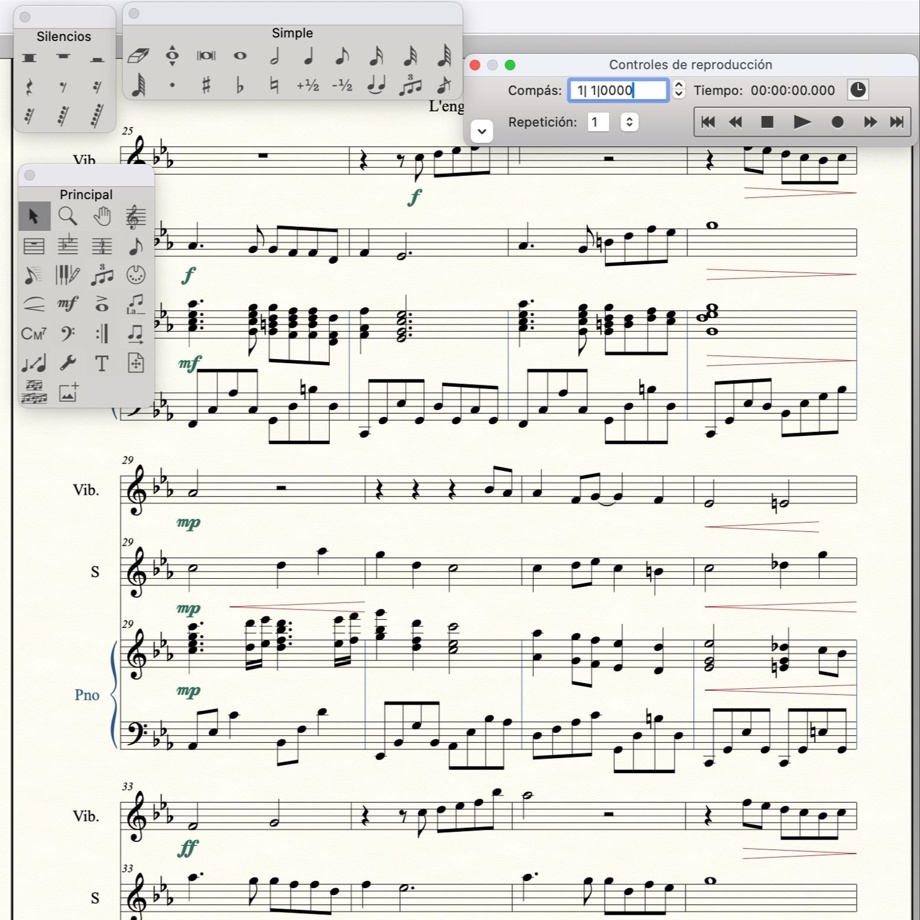Choose the sharp accidental icon

[207, 86]
